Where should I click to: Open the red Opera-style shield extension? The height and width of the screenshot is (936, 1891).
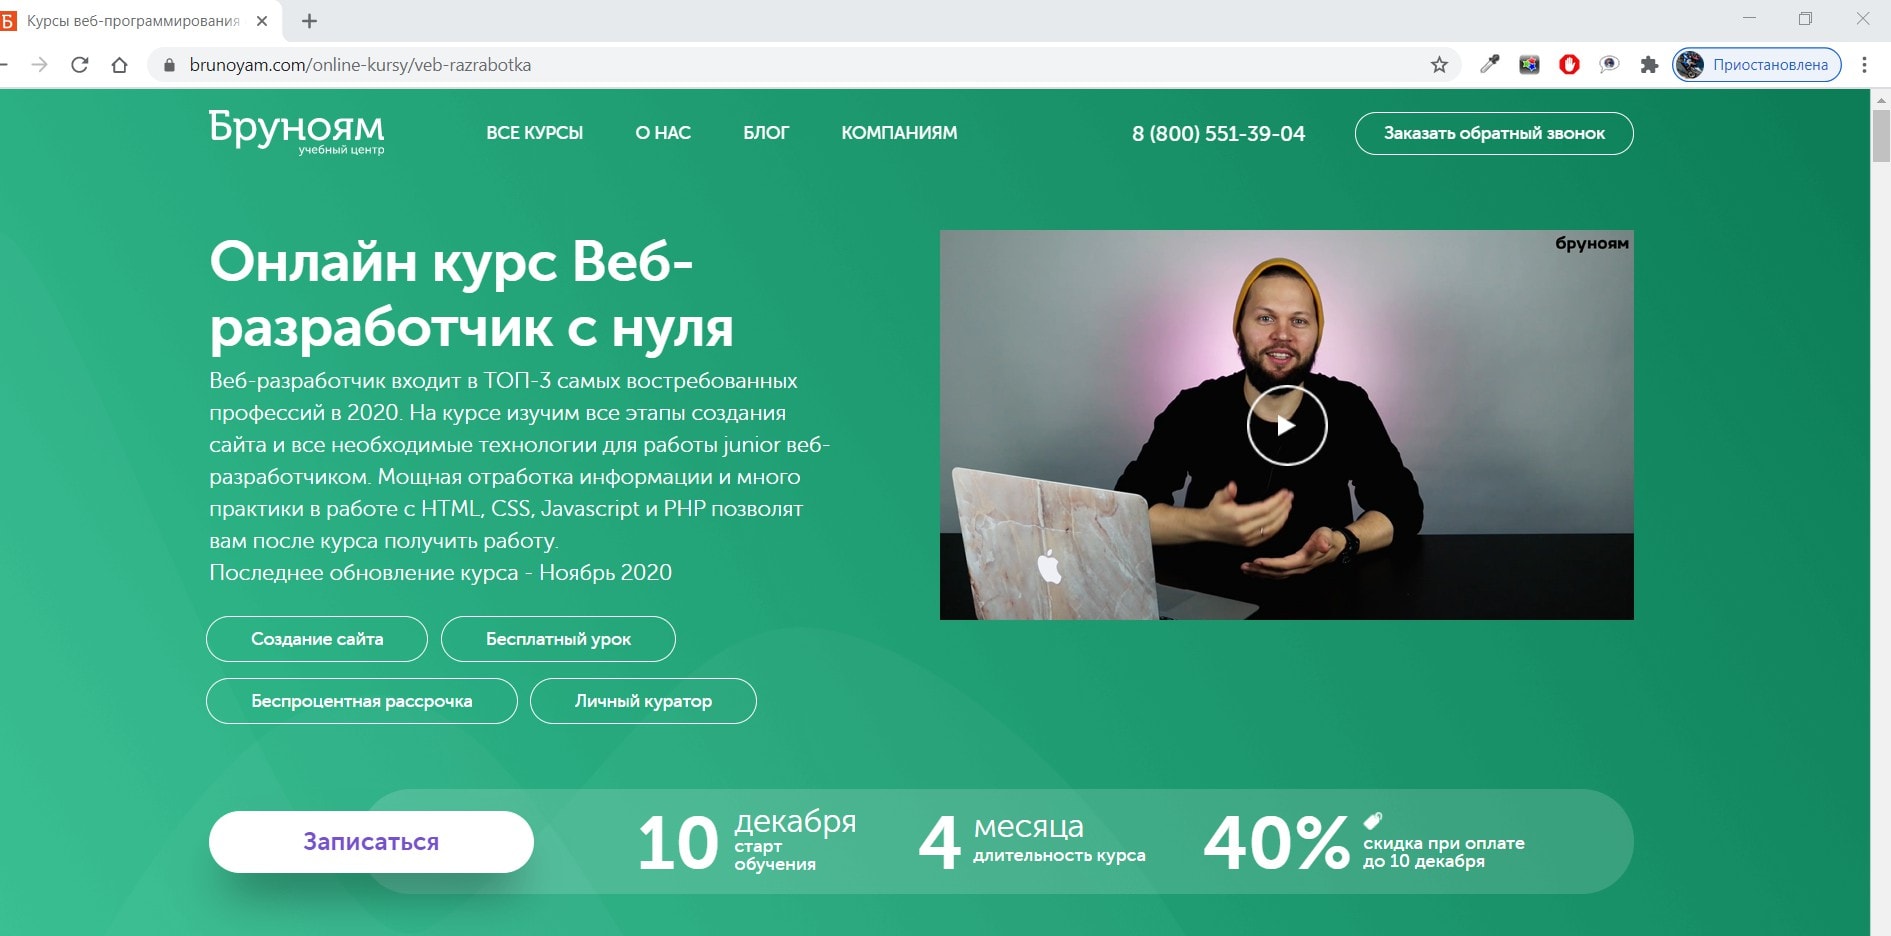pyautogui.click(x=1569, y=65)
